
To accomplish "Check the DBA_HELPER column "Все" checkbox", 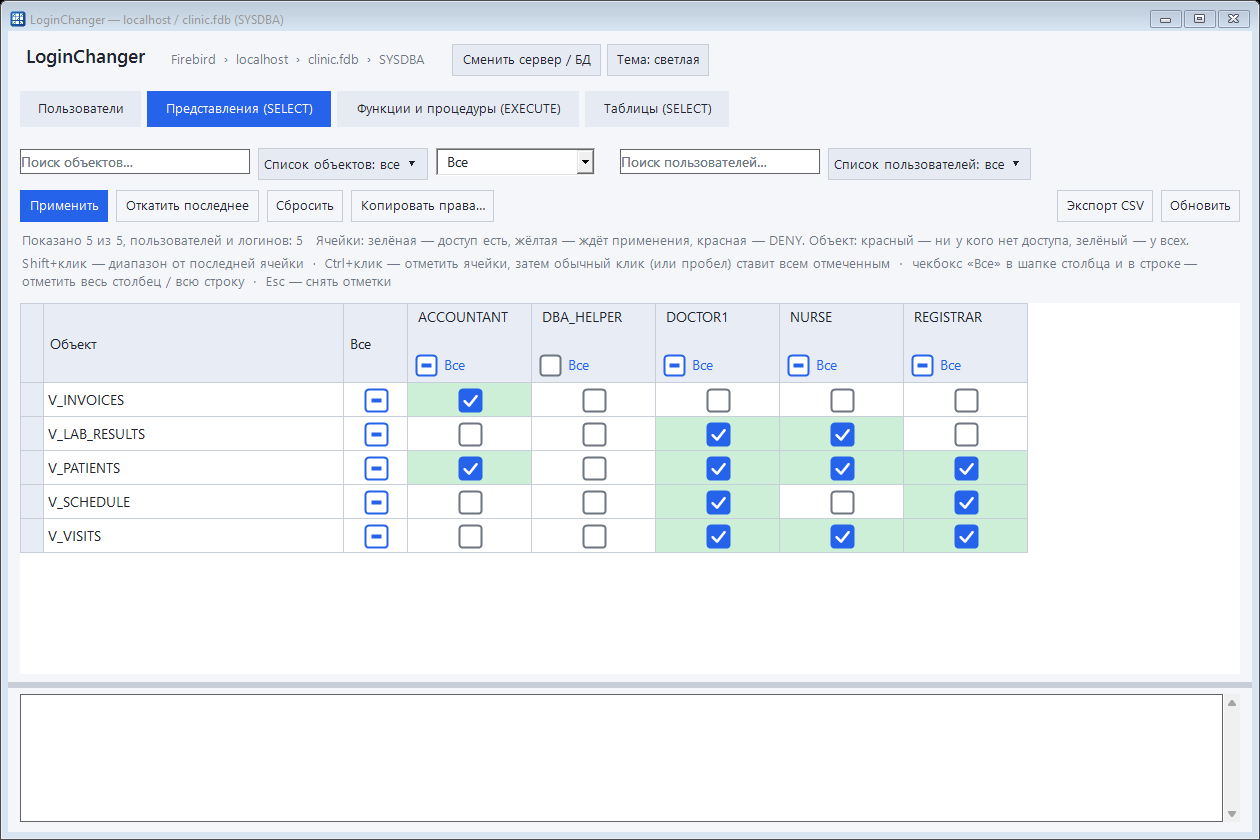I will 550,365.
